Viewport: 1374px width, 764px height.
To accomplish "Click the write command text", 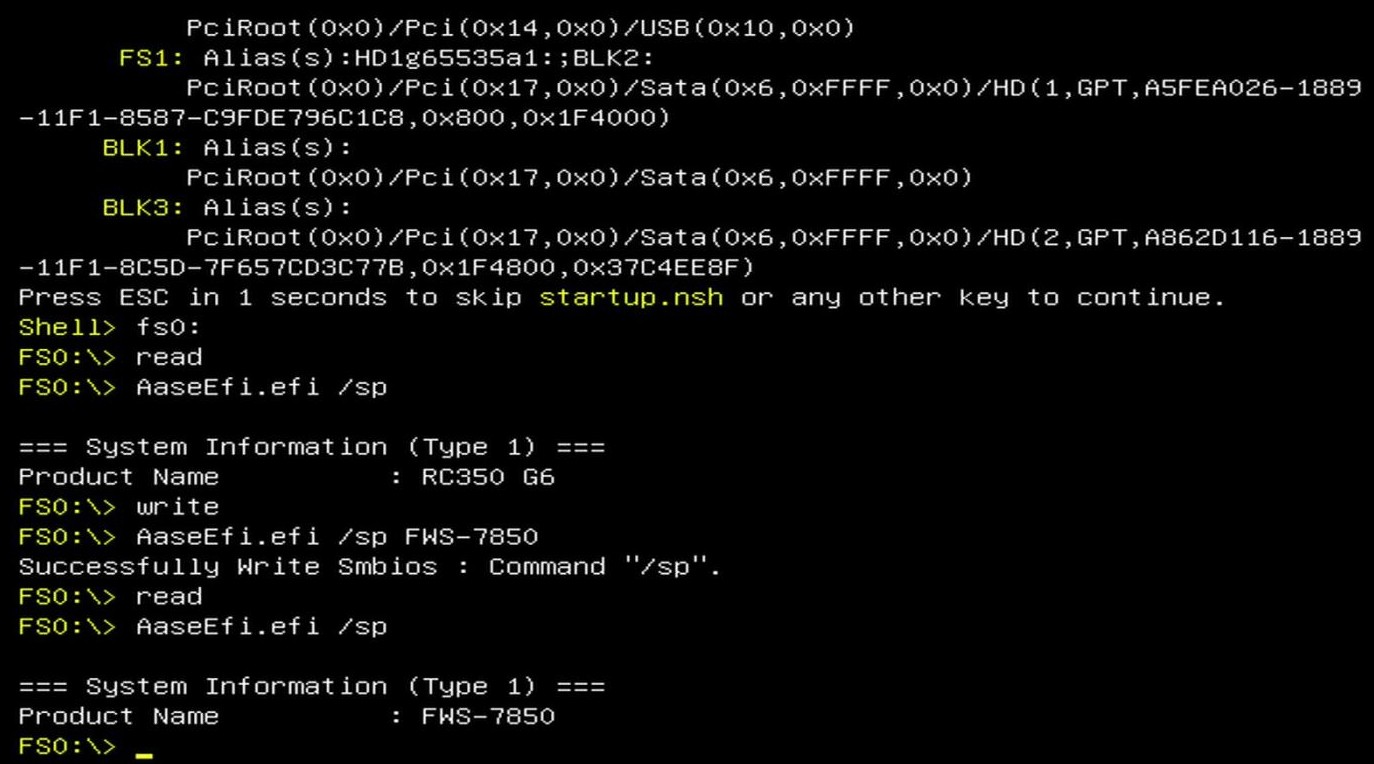I will (x=177, y=506).
